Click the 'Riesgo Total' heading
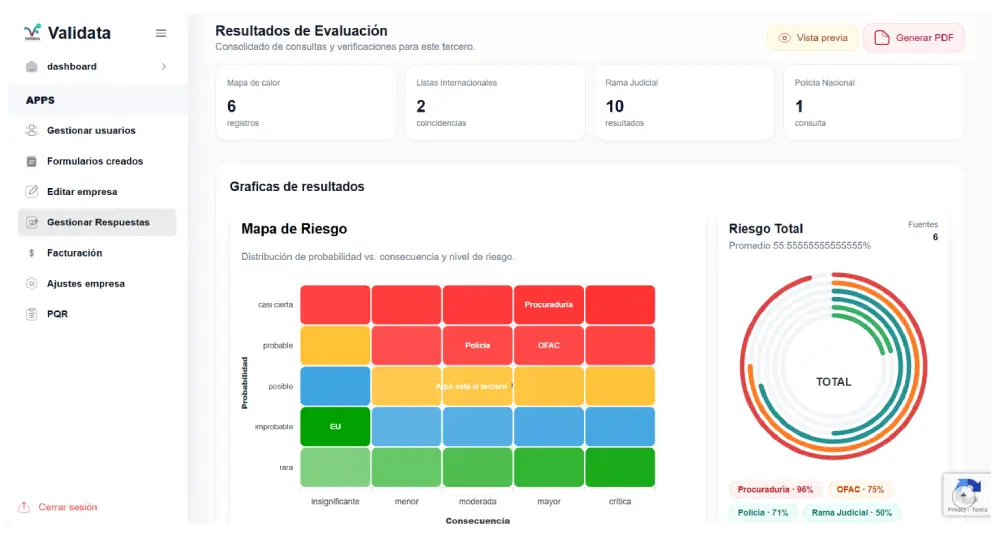Image resolution: width=1000 pixels, height=559 pixels. [765, 229]
